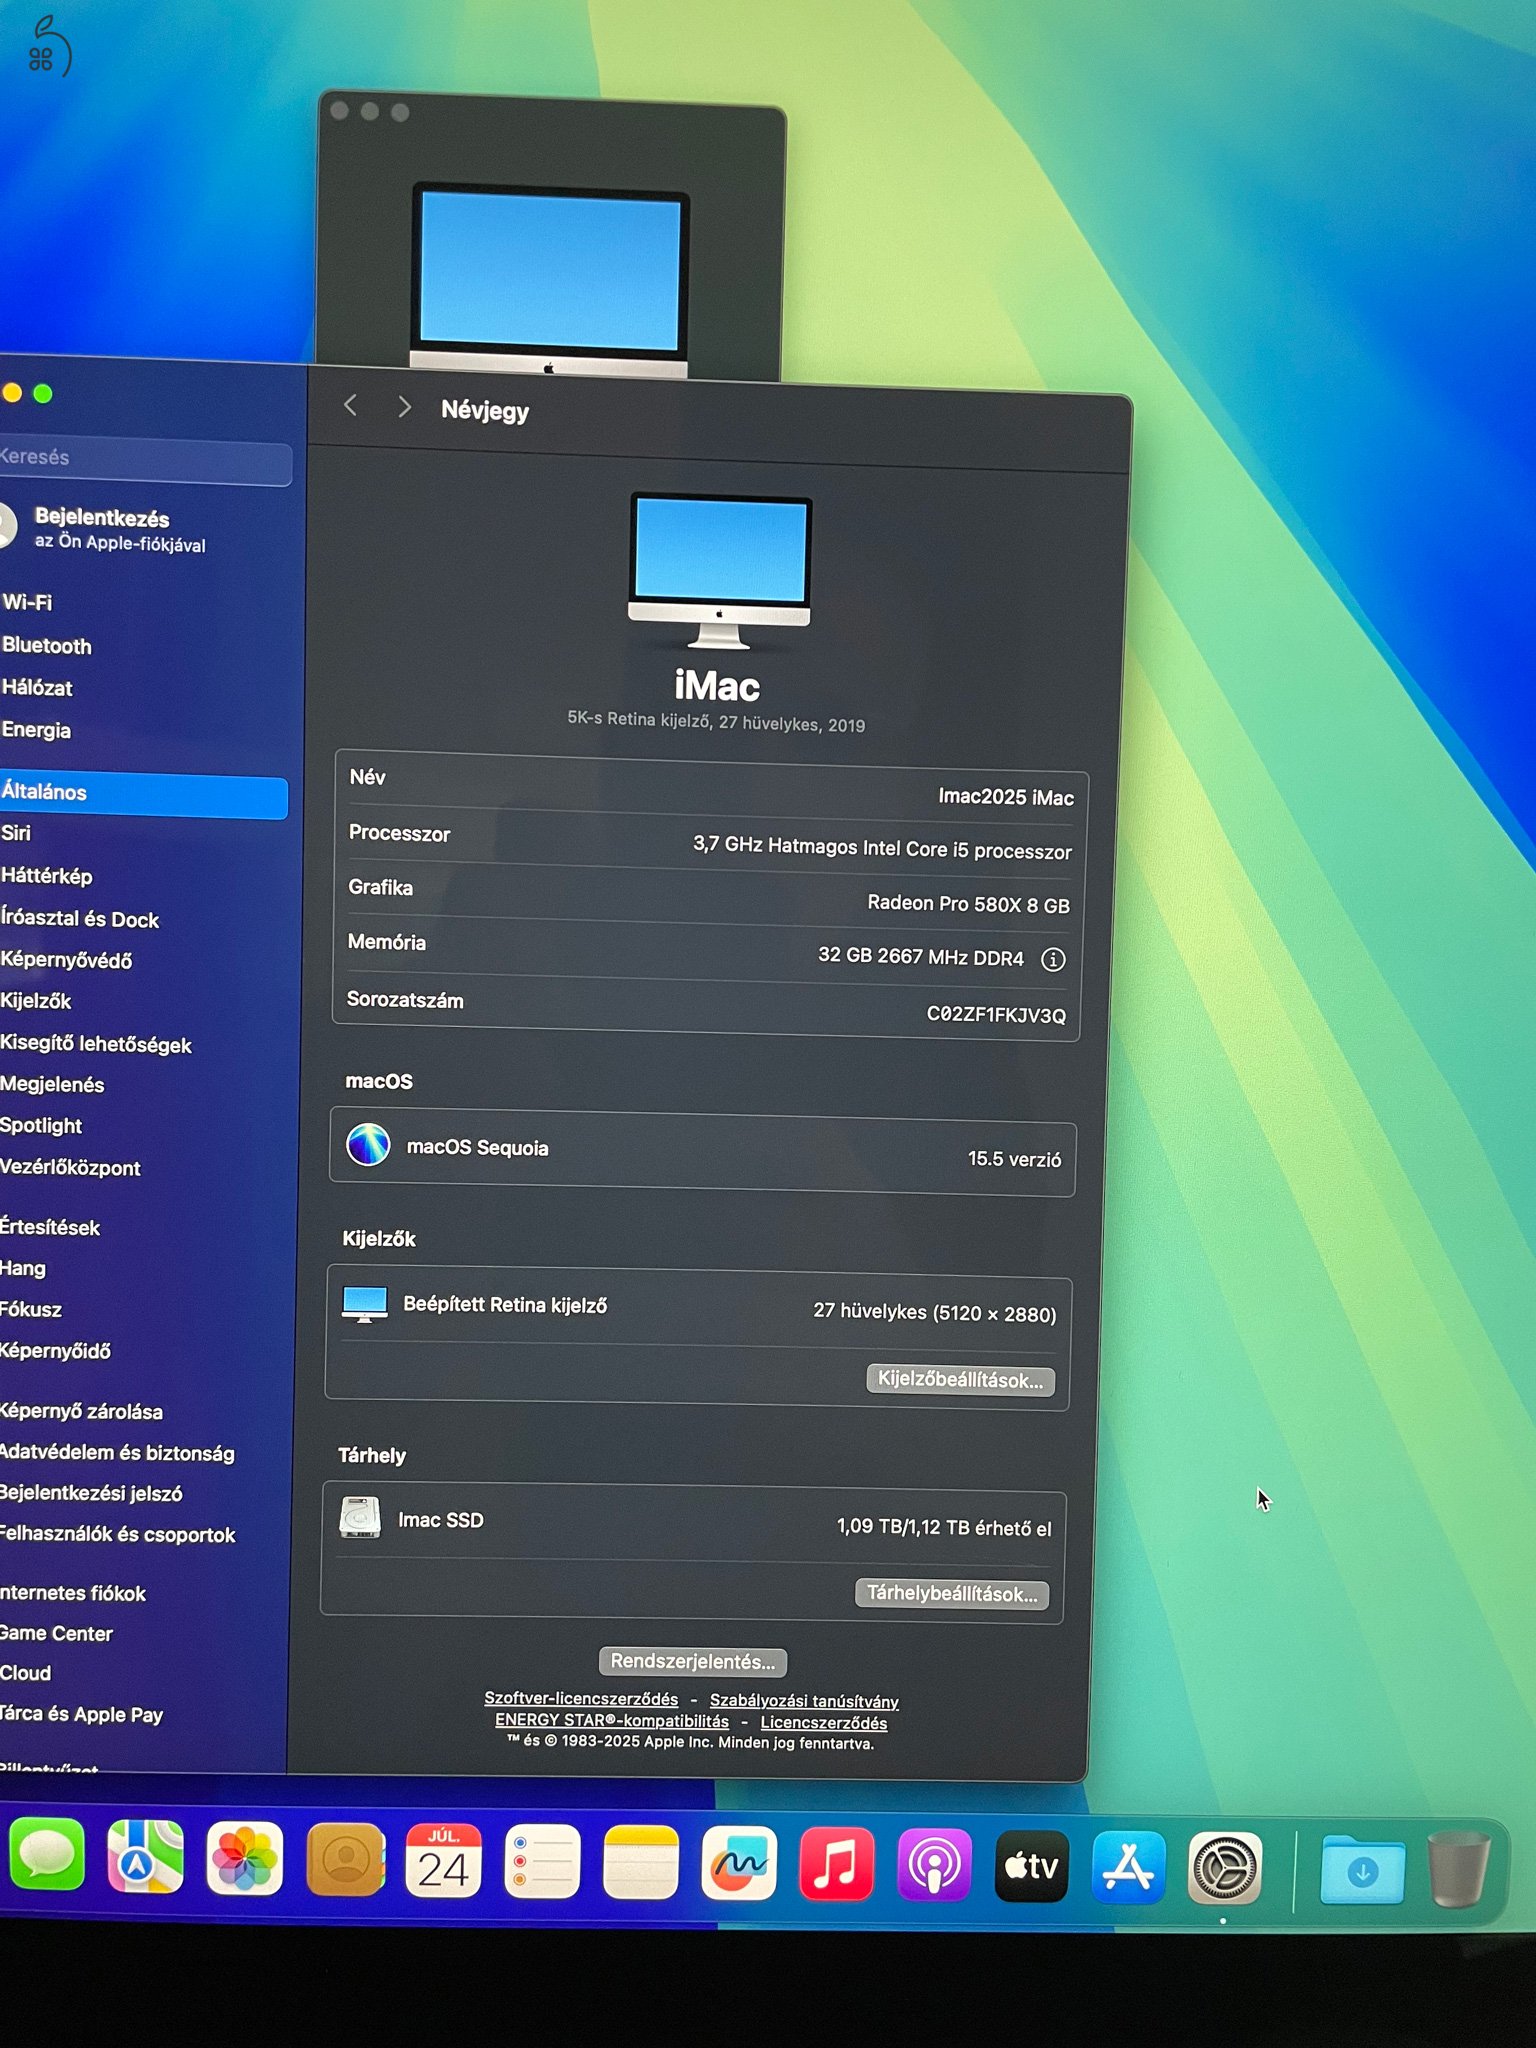
Task: Open the Szoftver-licencszerződés link
Action: coord(581,1699)
